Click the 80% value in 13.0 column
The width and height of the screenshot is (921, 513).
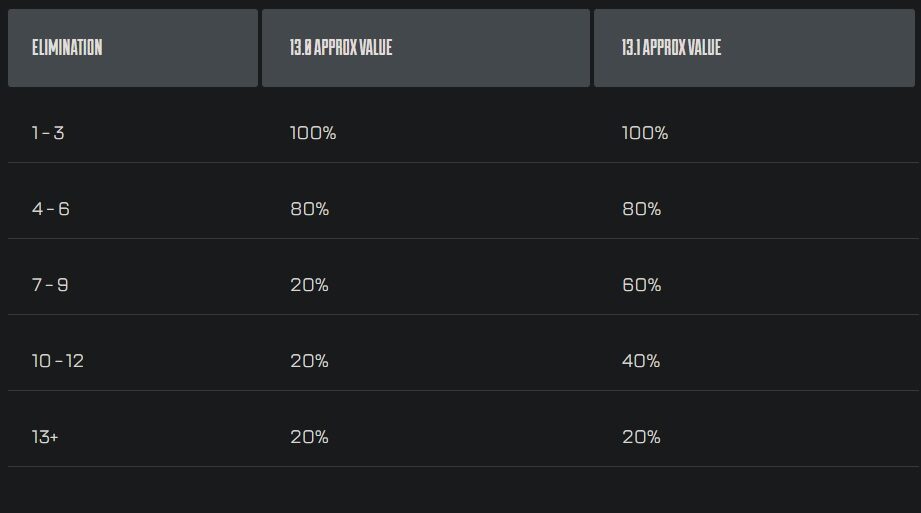(x=310, y=209)
